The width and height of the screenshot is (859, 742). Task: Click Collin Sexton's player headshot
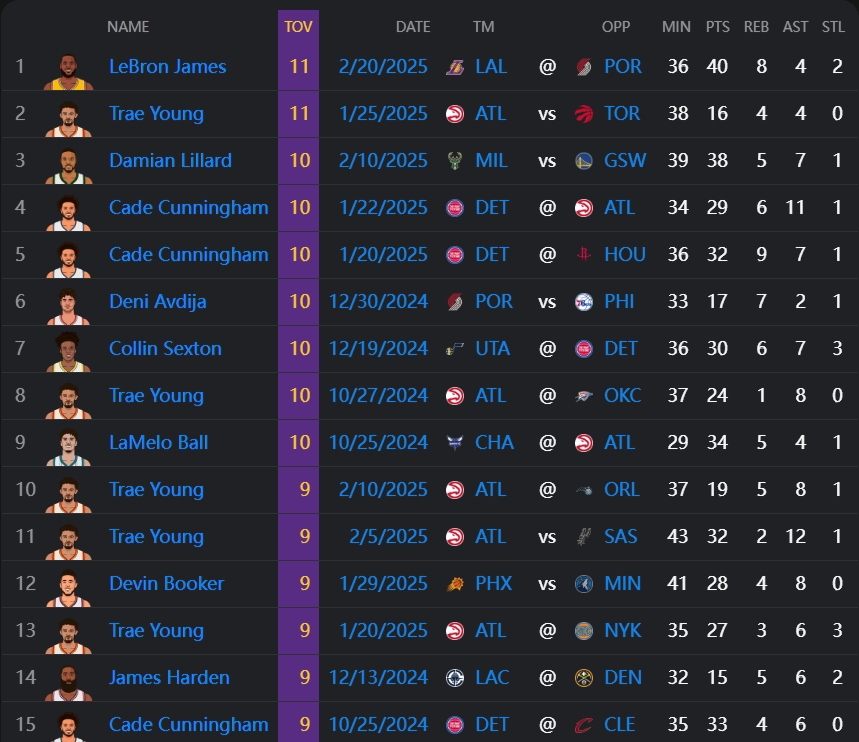[x=68, y=349]
